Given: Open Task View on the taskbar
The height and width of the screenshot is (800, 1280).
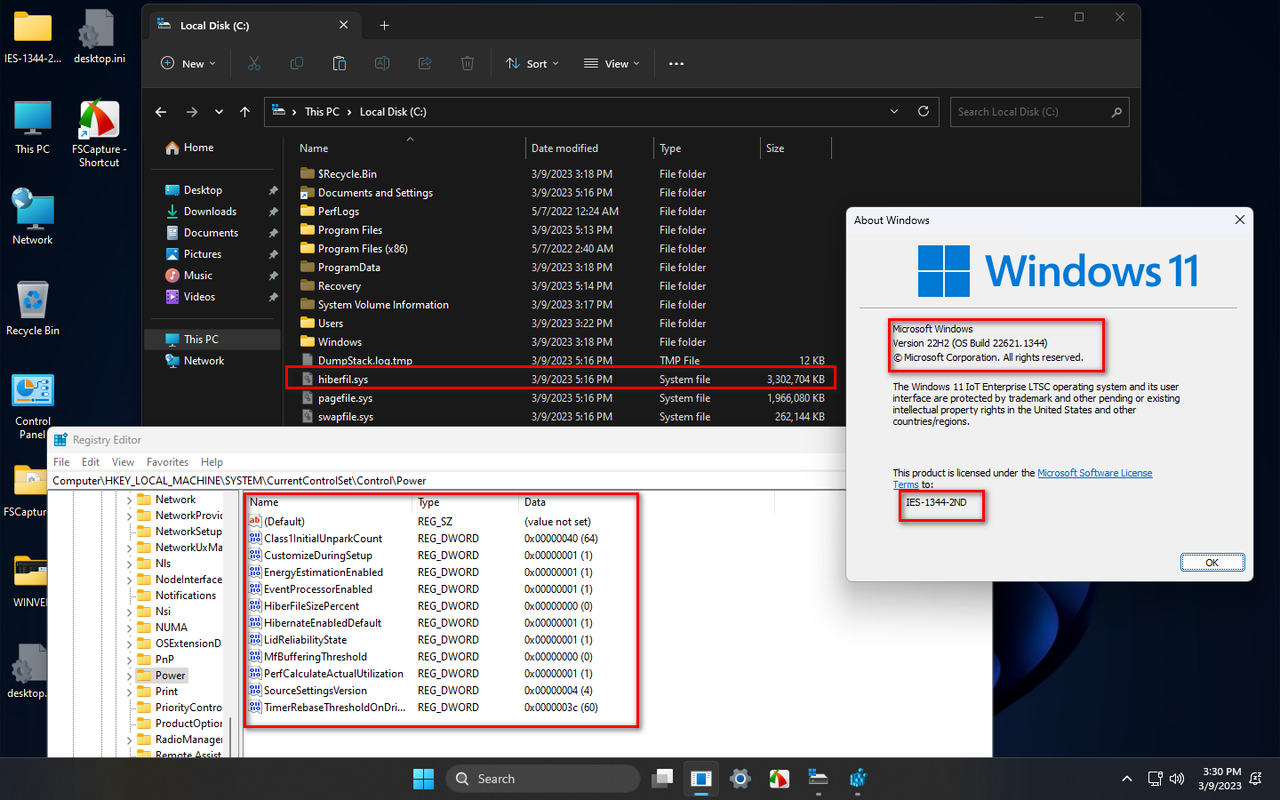Looking at the screenshot, I should pos(662,778).
